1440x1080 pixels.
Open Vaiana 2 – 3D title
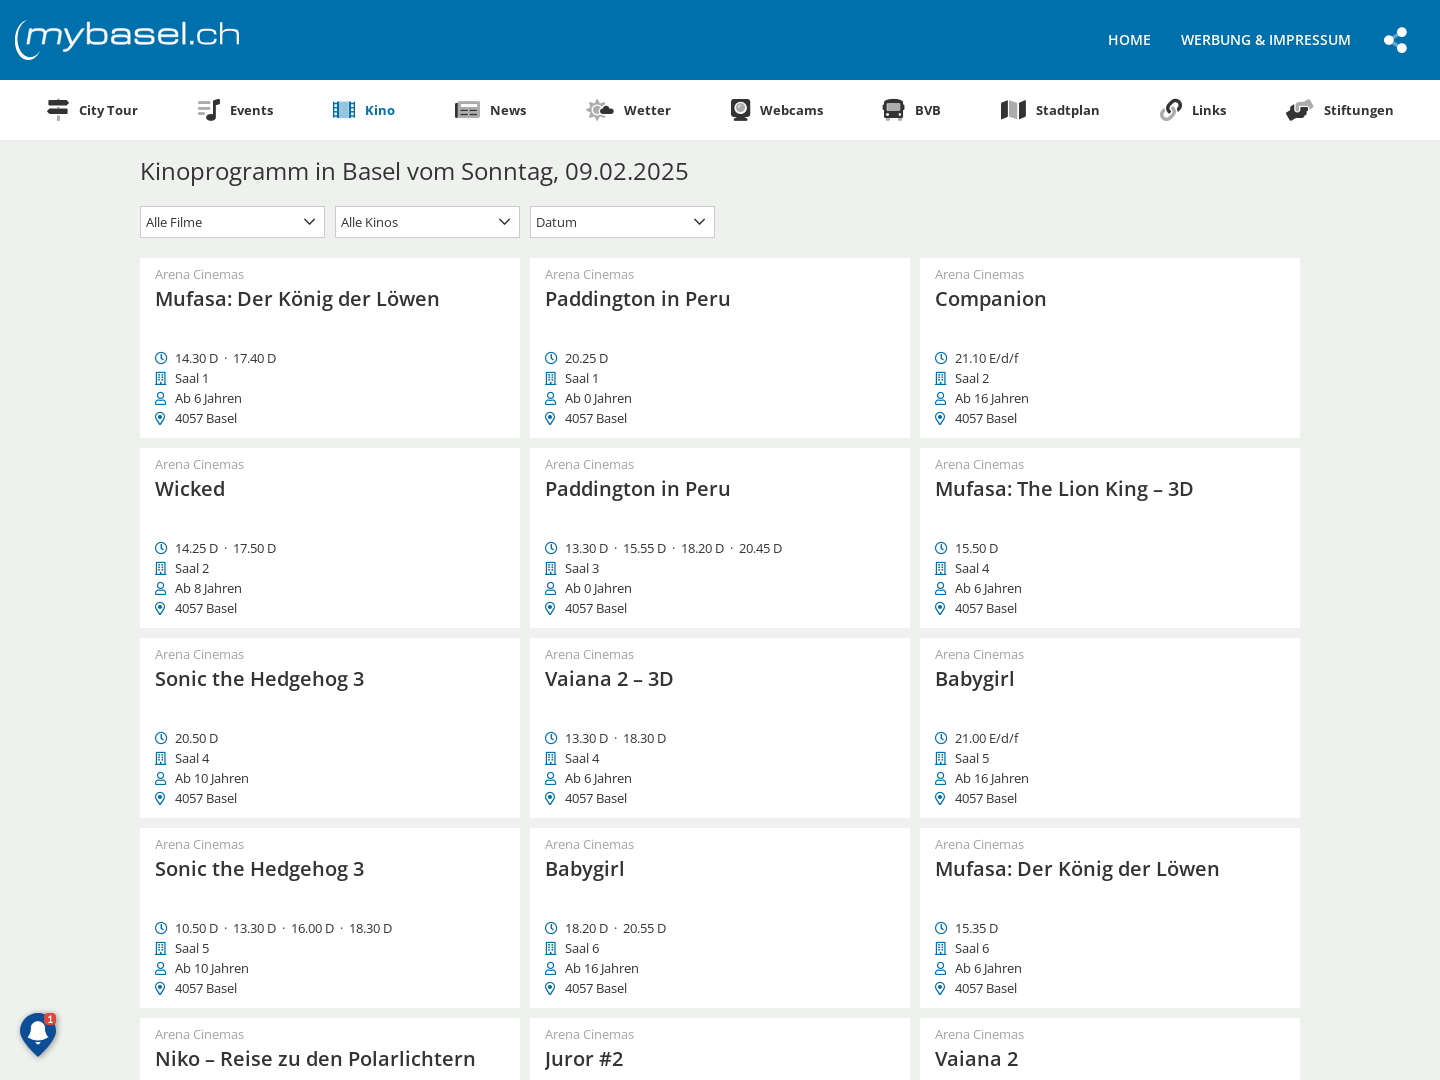pyautogui.click(x=609, y=679)
